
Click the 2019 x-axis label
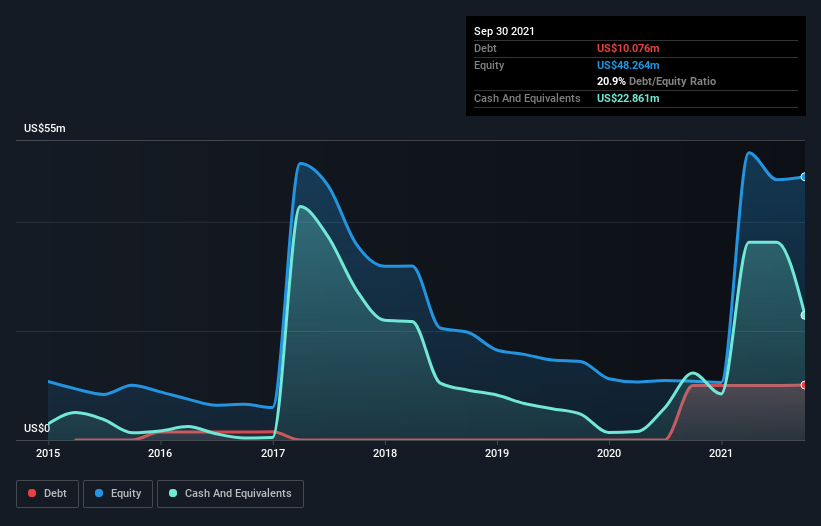point(497,453)
